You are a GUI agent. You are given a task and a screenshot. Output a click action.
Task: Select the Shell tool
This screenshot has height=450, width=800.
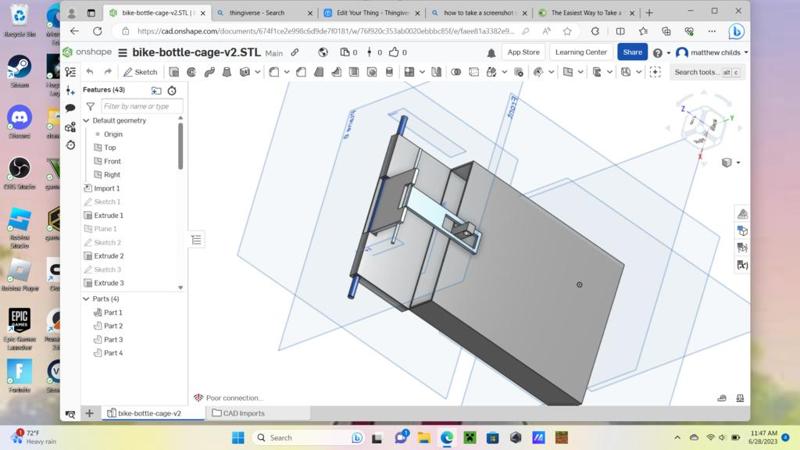click(354, 72)
